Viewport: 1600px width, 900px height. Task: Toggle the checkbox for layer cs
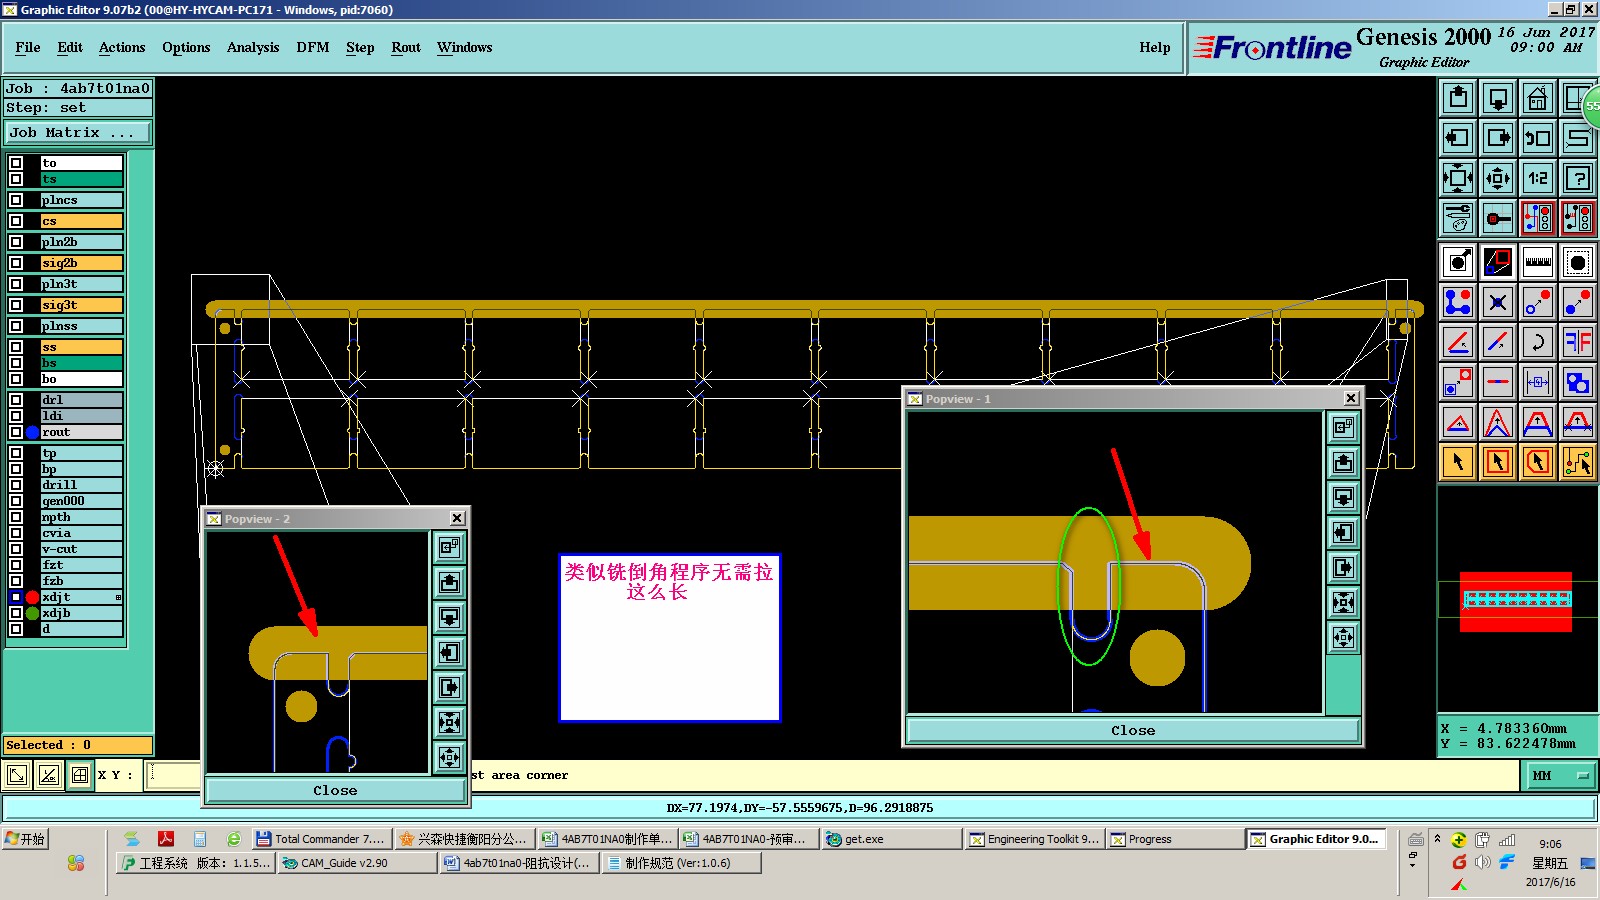16,221
